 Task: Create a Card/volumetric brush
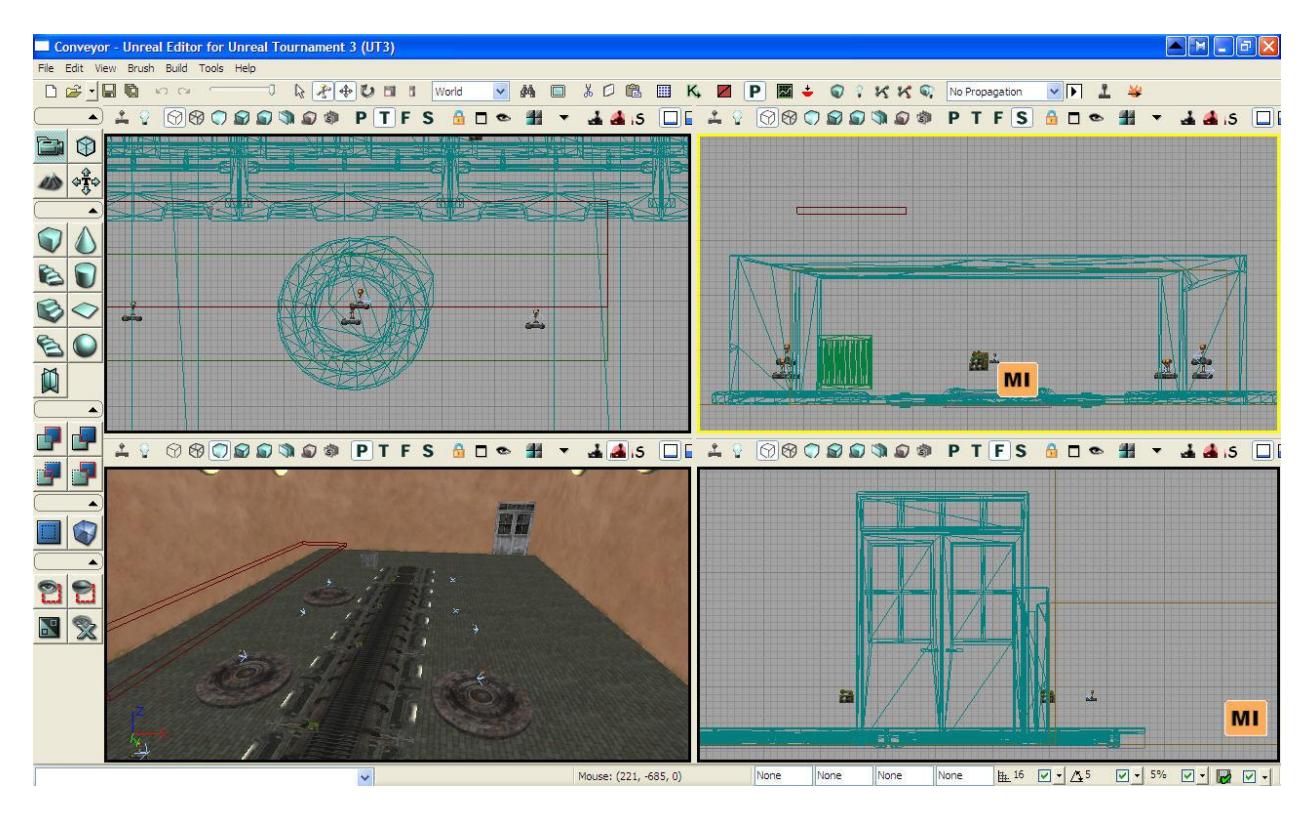point(50,380)
